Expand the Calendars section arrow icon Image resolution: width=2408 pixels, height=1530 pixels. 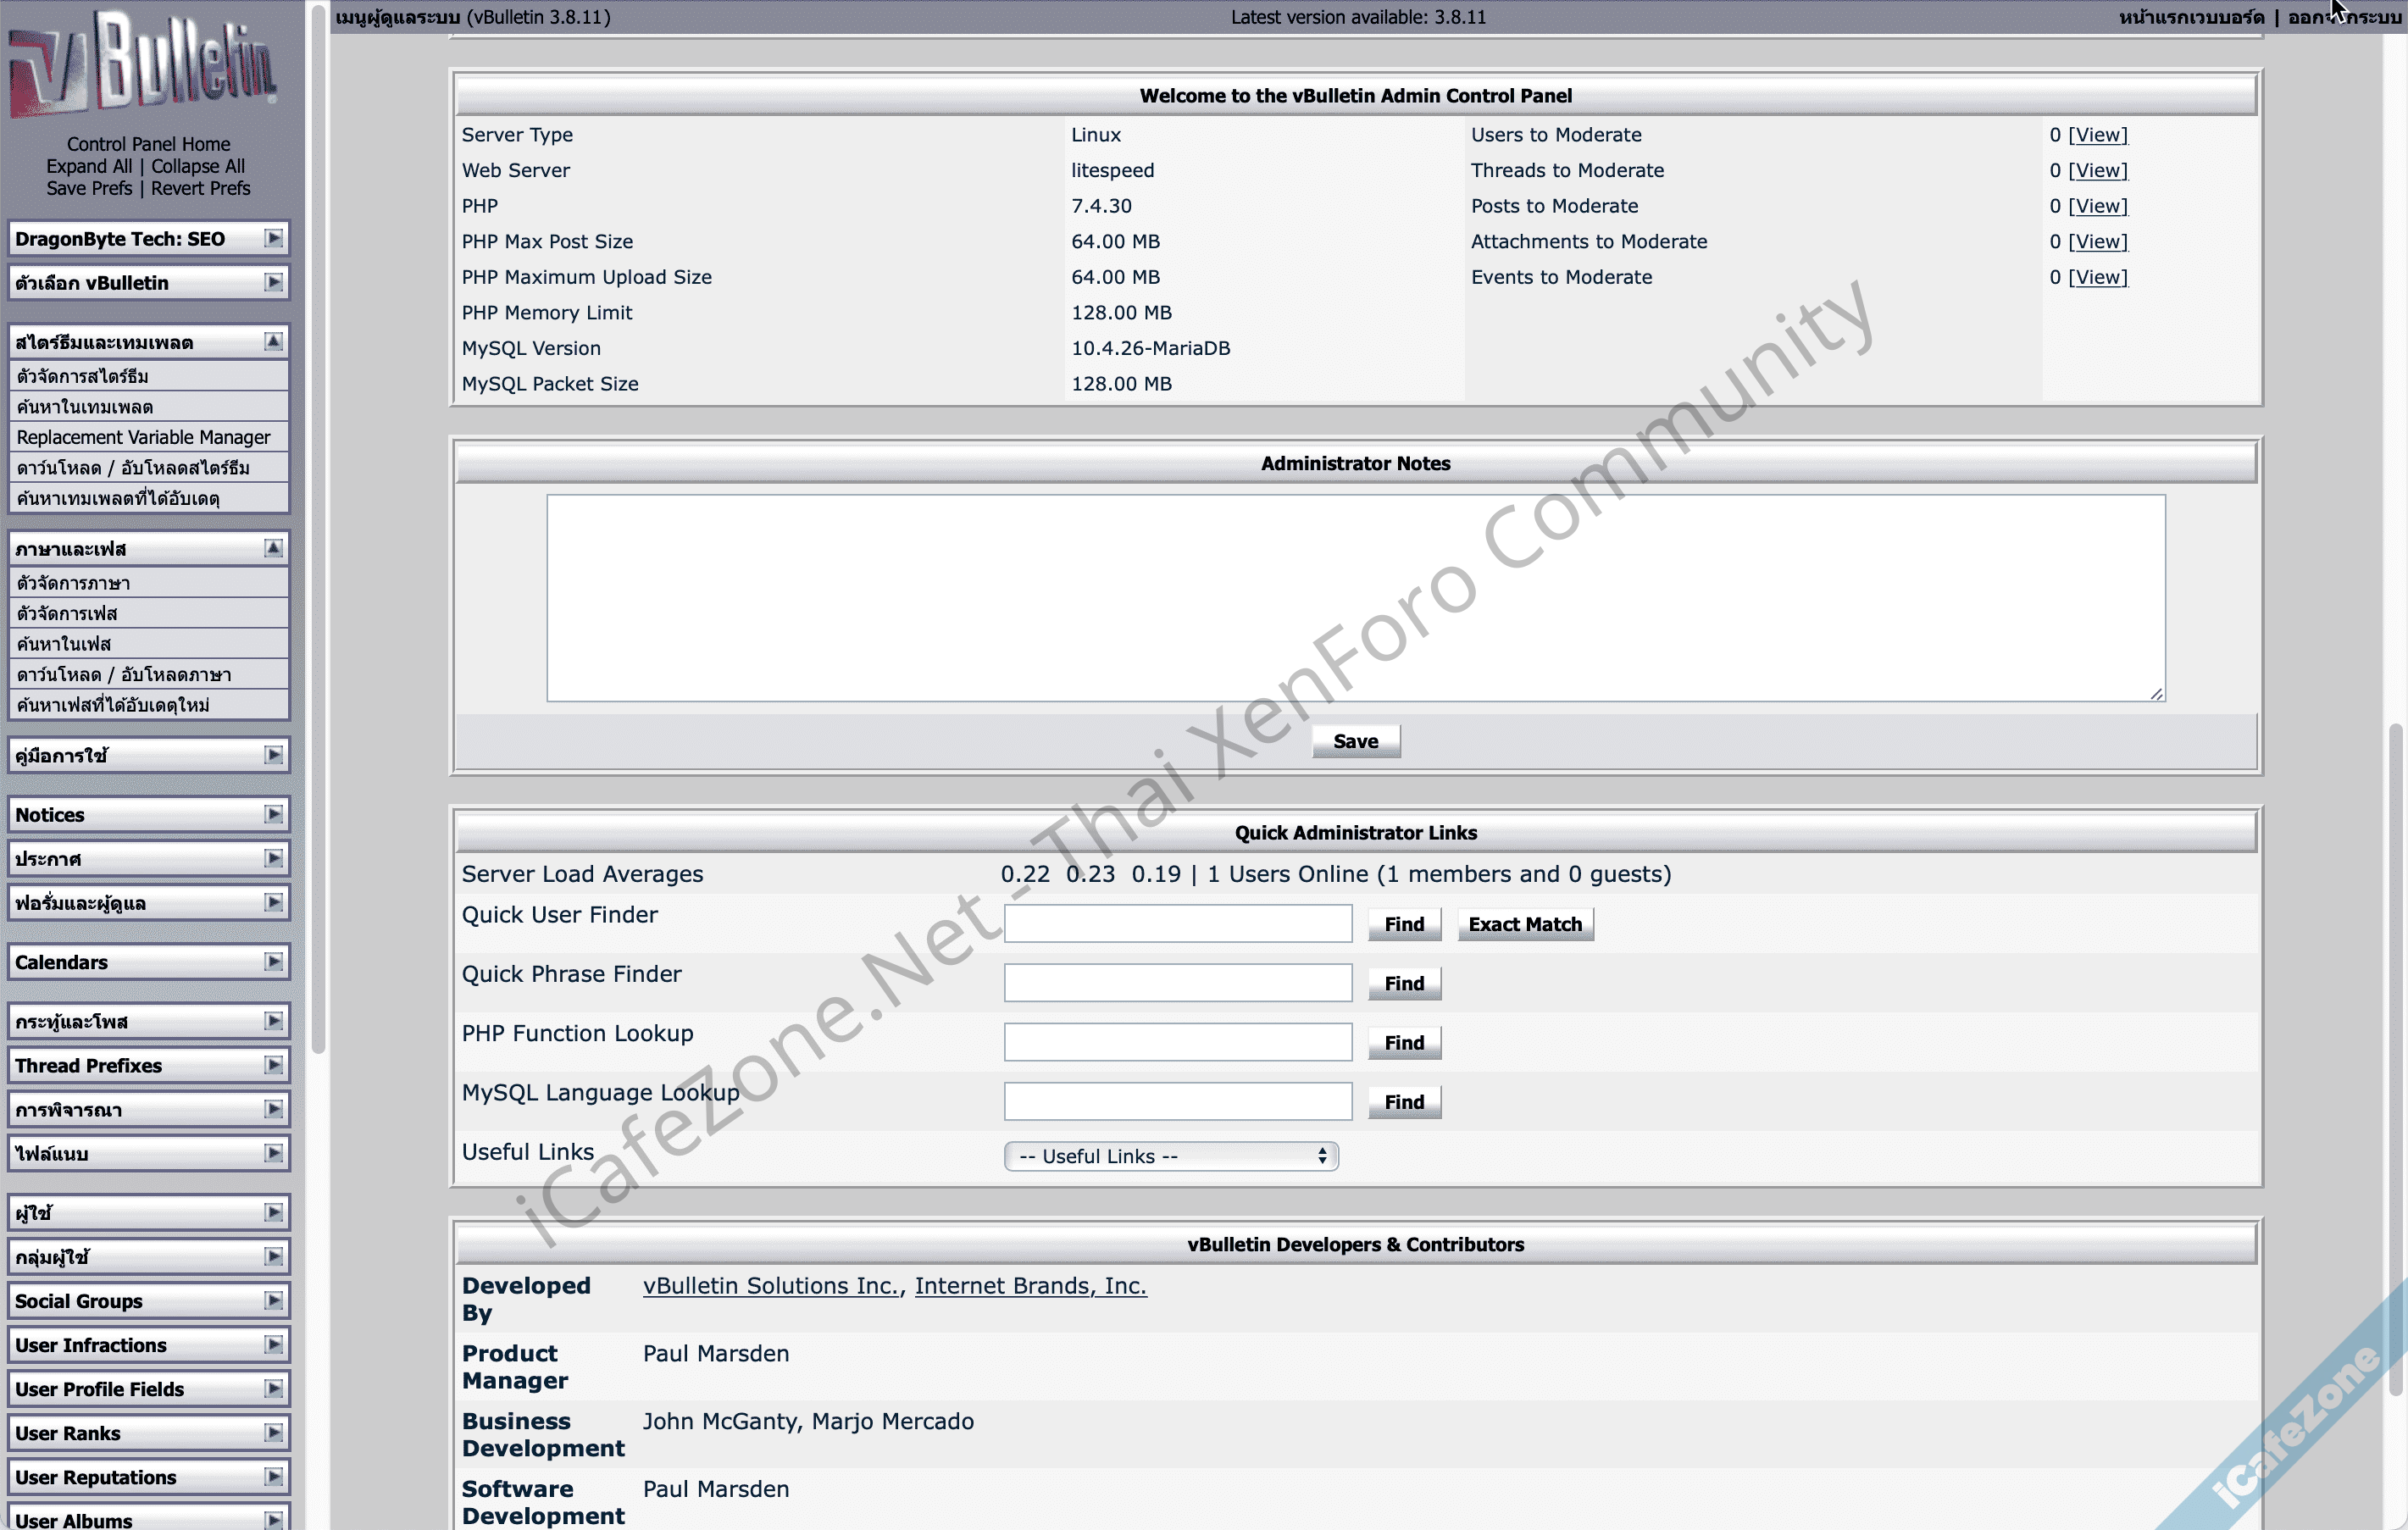point(273,961)
